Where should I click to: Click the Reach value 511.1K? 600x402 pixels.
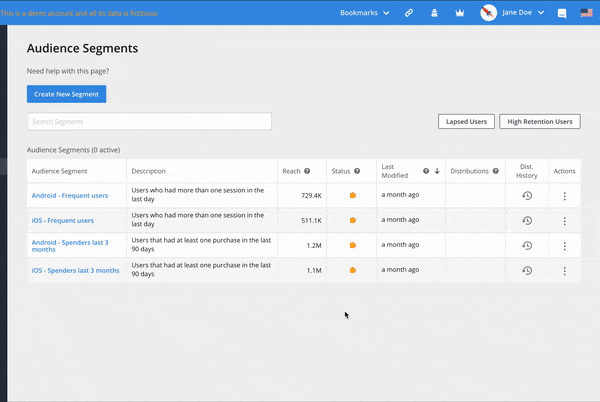point(311,220)
